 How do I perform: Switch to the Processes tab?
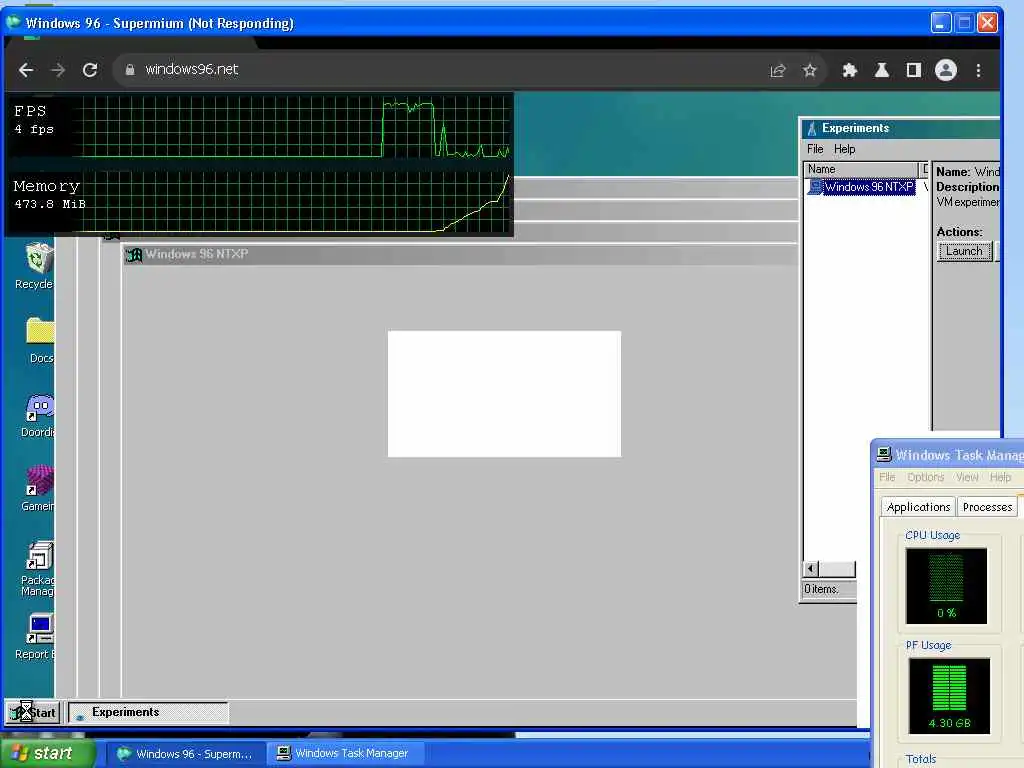(987, 507)
